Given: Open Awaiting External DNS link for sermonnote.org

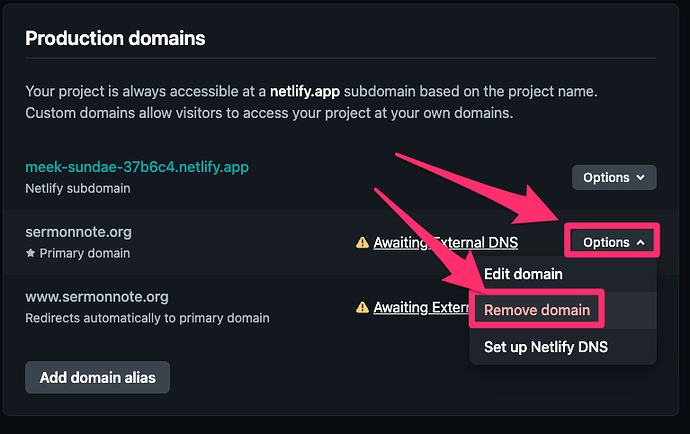Looking at the screenshot, I should coord(445,243).
